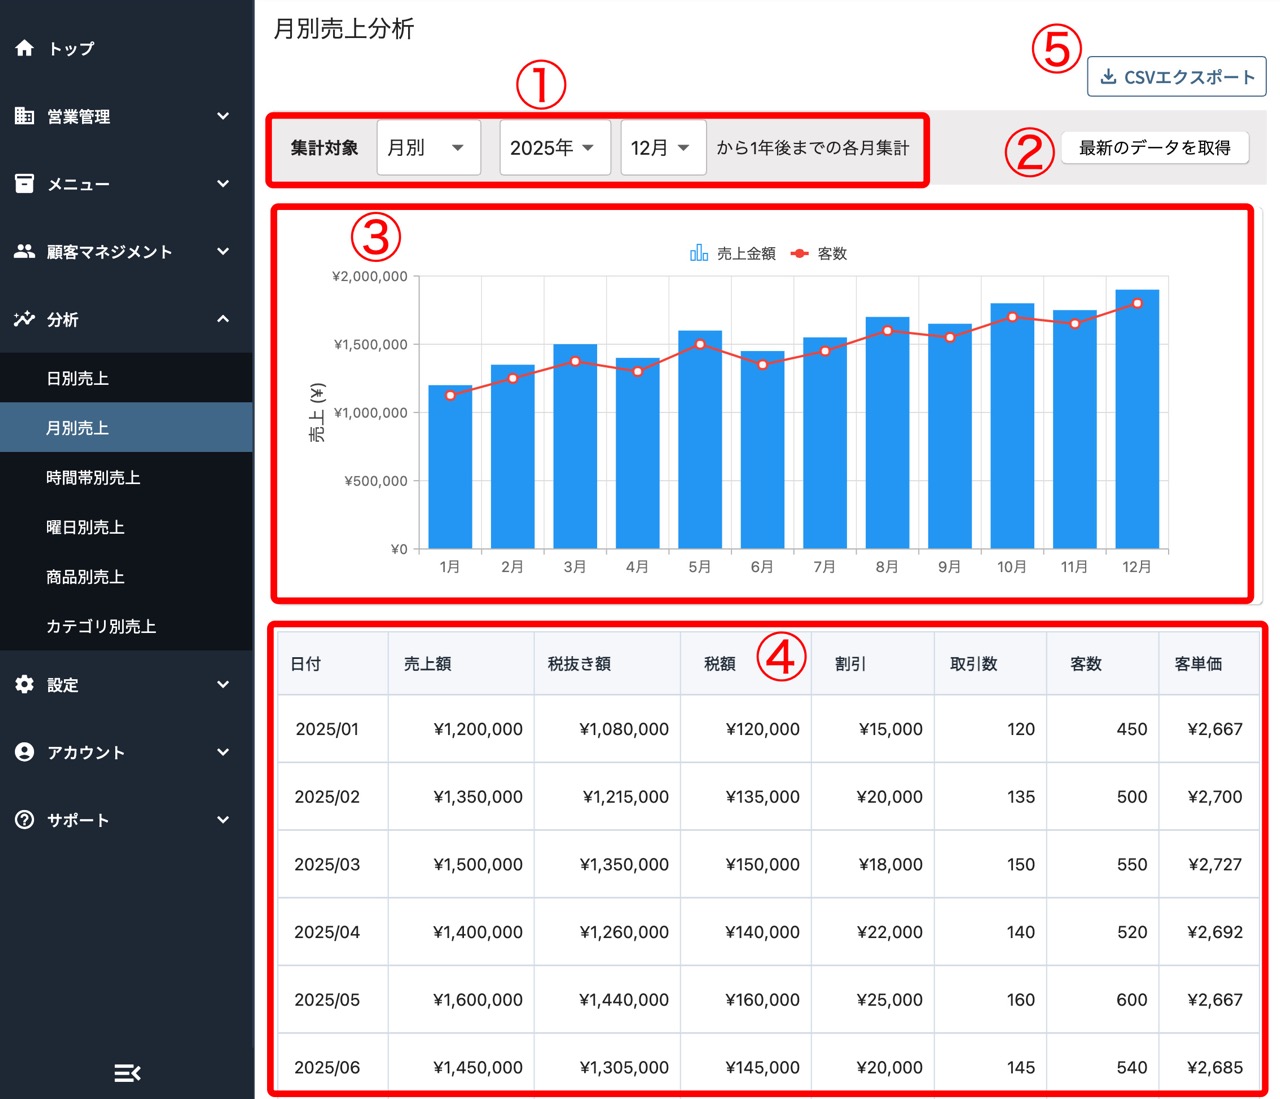Open the 月別 aggregation dropdown
This screenshot has width=1280, height=1099.
[429, 148]
